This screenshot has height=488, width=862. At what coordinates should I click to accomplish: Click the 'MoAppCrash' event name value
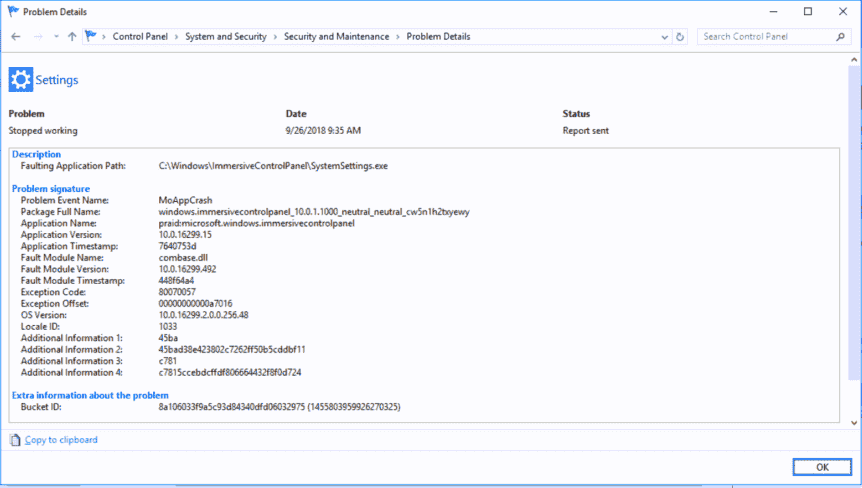pos(185,201)
